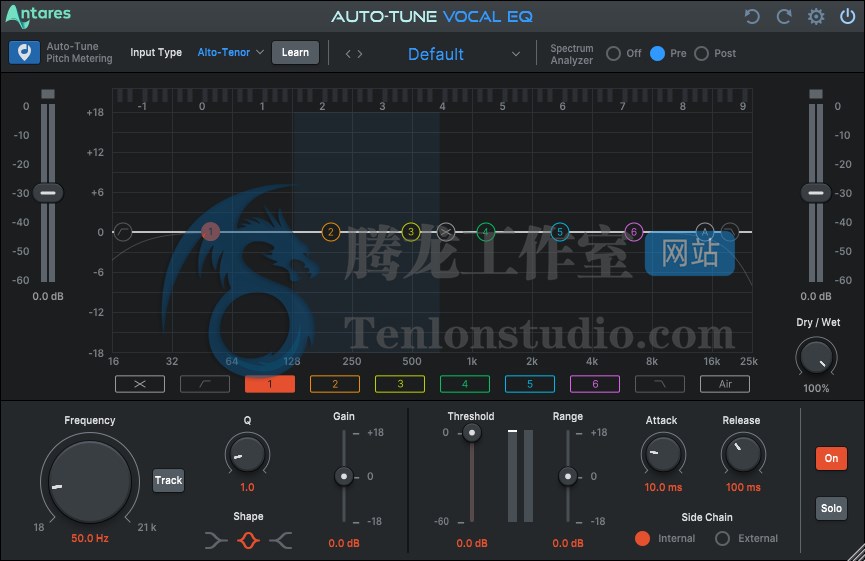
Task: Click the Dry / Wet knob
Action: [816, 357]
